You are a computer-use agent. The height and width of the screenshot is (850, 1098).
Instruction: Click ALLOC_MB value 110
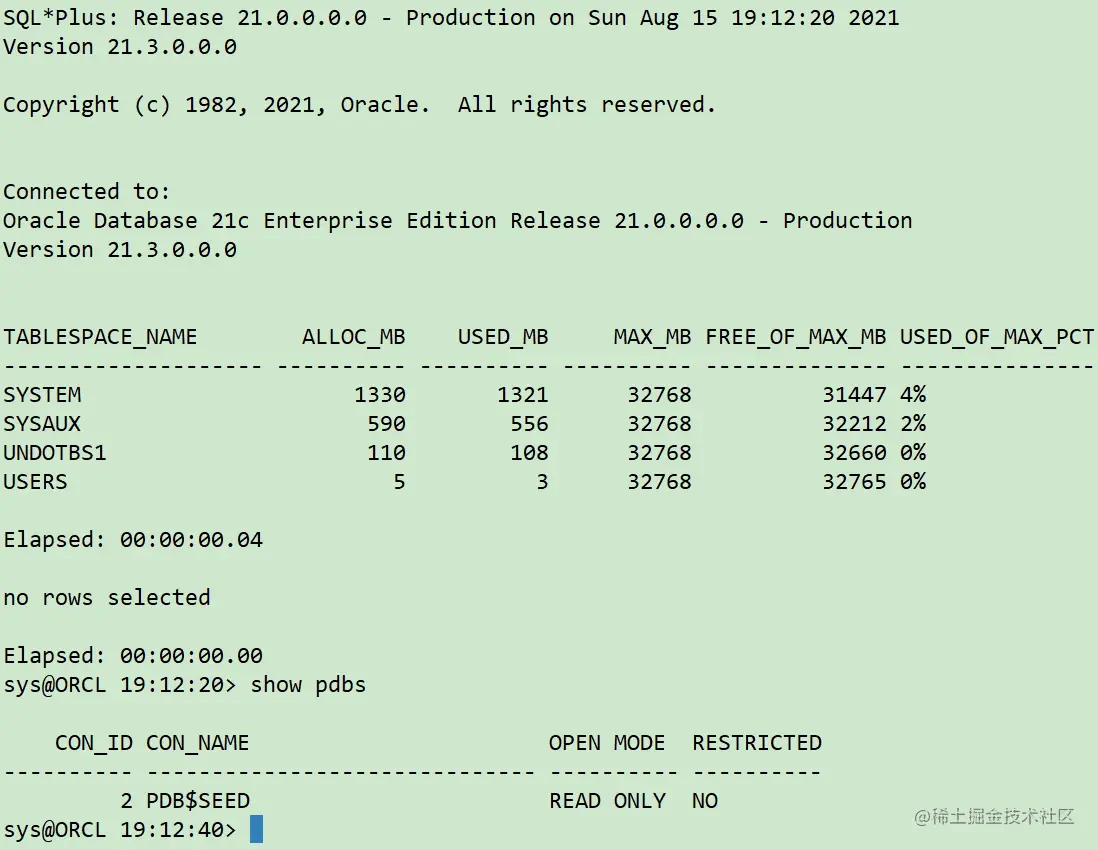click(387, 452)
